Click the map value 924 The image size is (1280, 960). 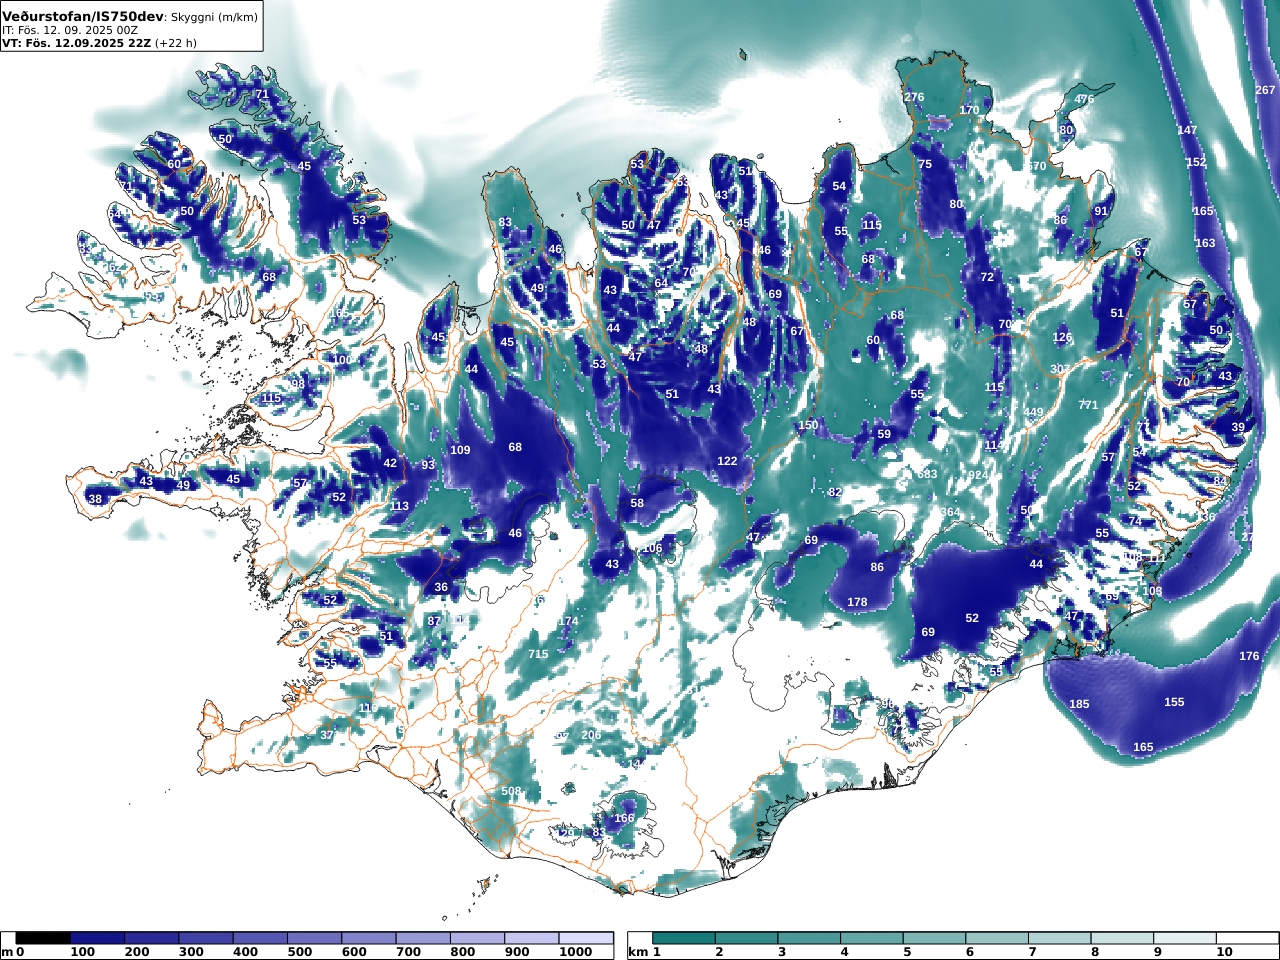978,475
